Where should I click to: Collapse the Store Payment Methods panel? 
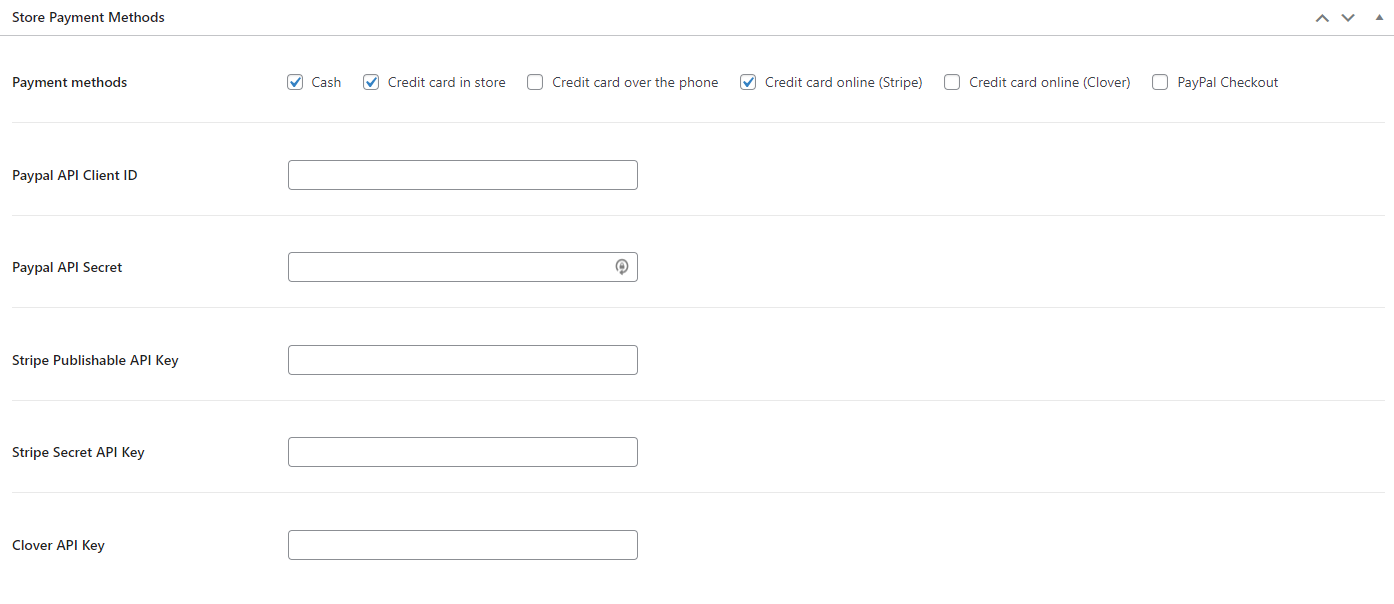point(1379,18)
